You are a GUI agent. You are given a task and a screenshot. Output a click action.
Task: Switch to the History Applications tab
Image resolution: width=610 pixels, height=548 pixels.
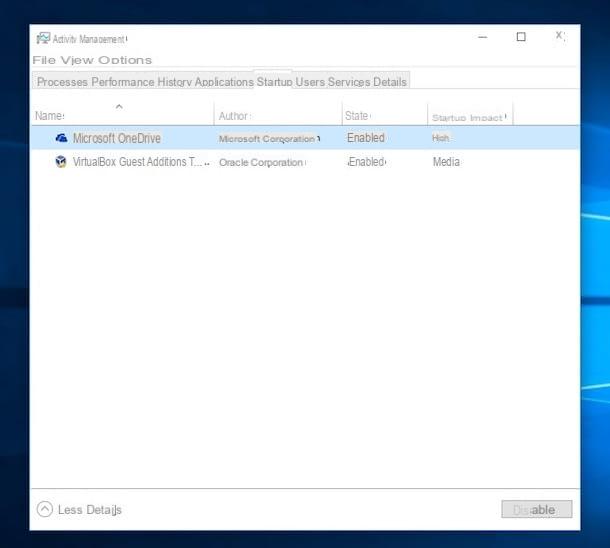coord(205,82)
